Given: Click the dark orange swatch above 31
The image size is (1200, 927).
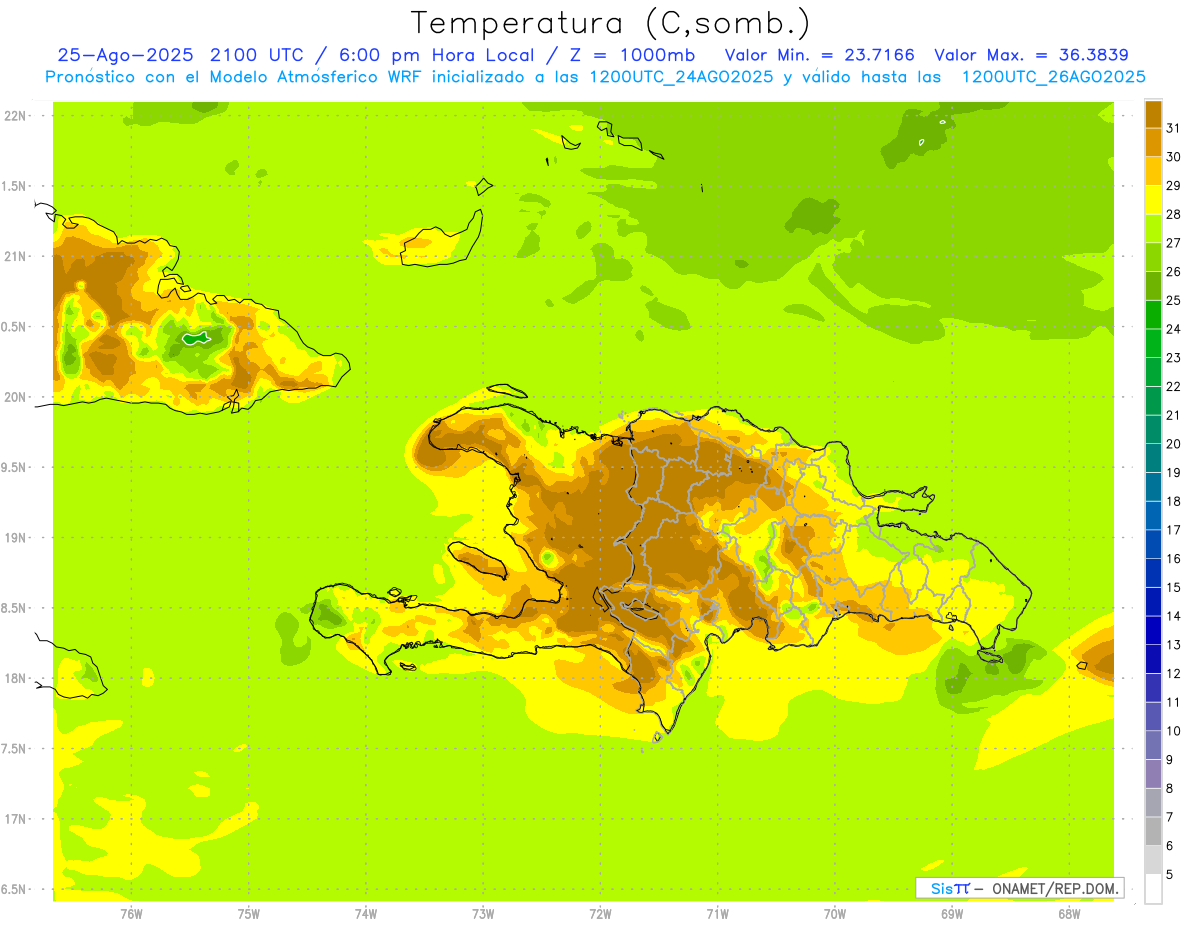Looking at the screenshot, I should (x=1153, y=114).
